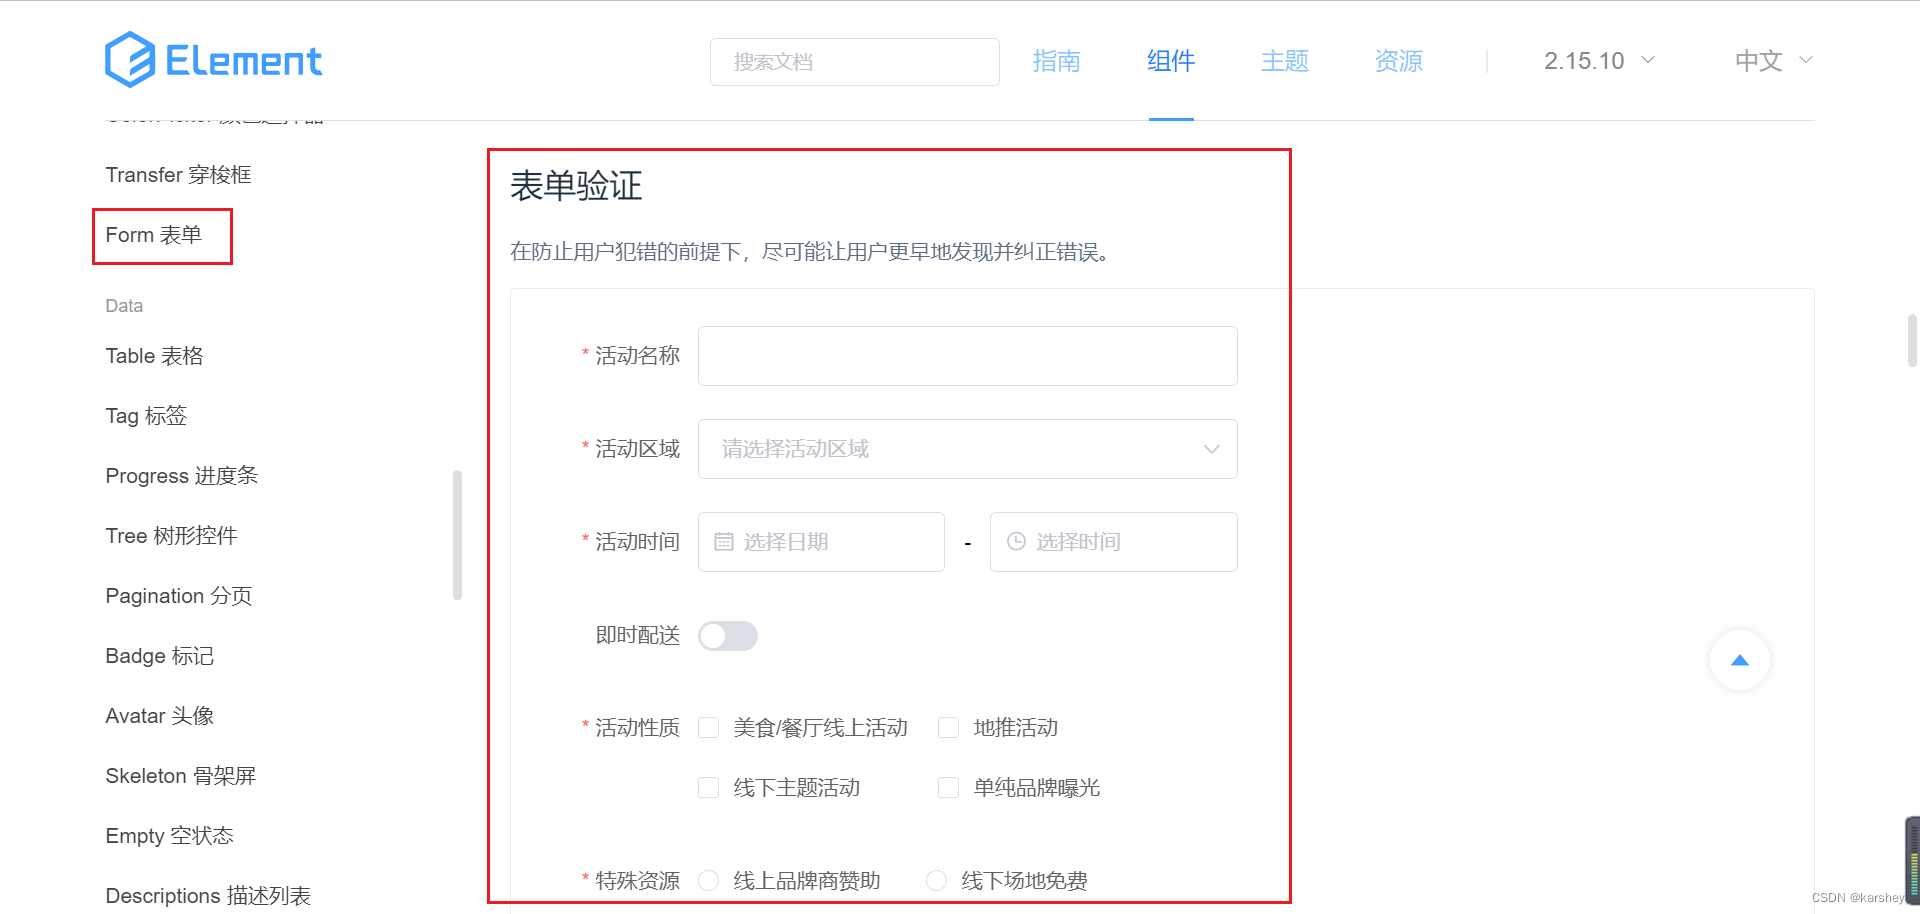
Task: Check the 线下主题活动 checkbox
Action: click(x=708, y=788)
